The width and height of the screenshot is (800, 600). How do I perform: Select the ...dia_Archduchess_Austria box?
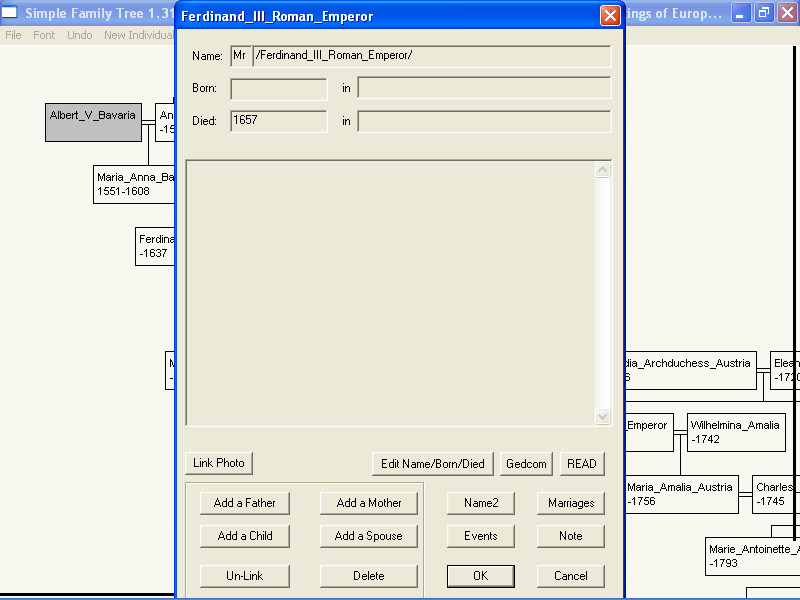point(690,370)
